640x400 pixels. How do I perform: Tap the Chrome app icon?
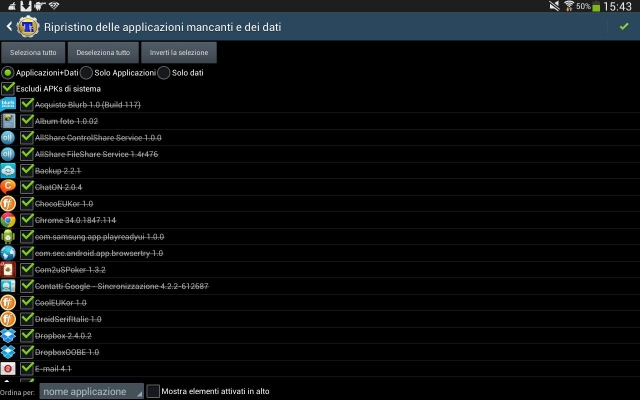point(8,220)
